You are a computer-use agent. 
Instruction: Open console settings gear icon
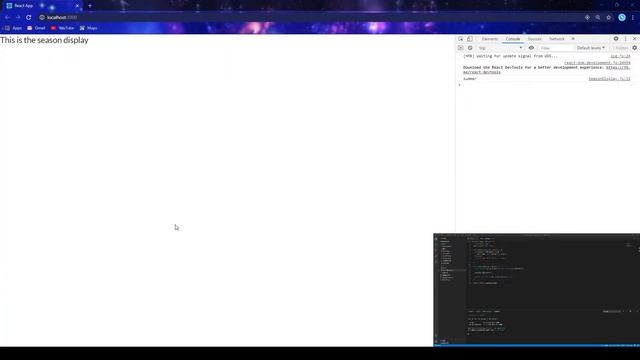pyautogui.click(x=635, y=48)
